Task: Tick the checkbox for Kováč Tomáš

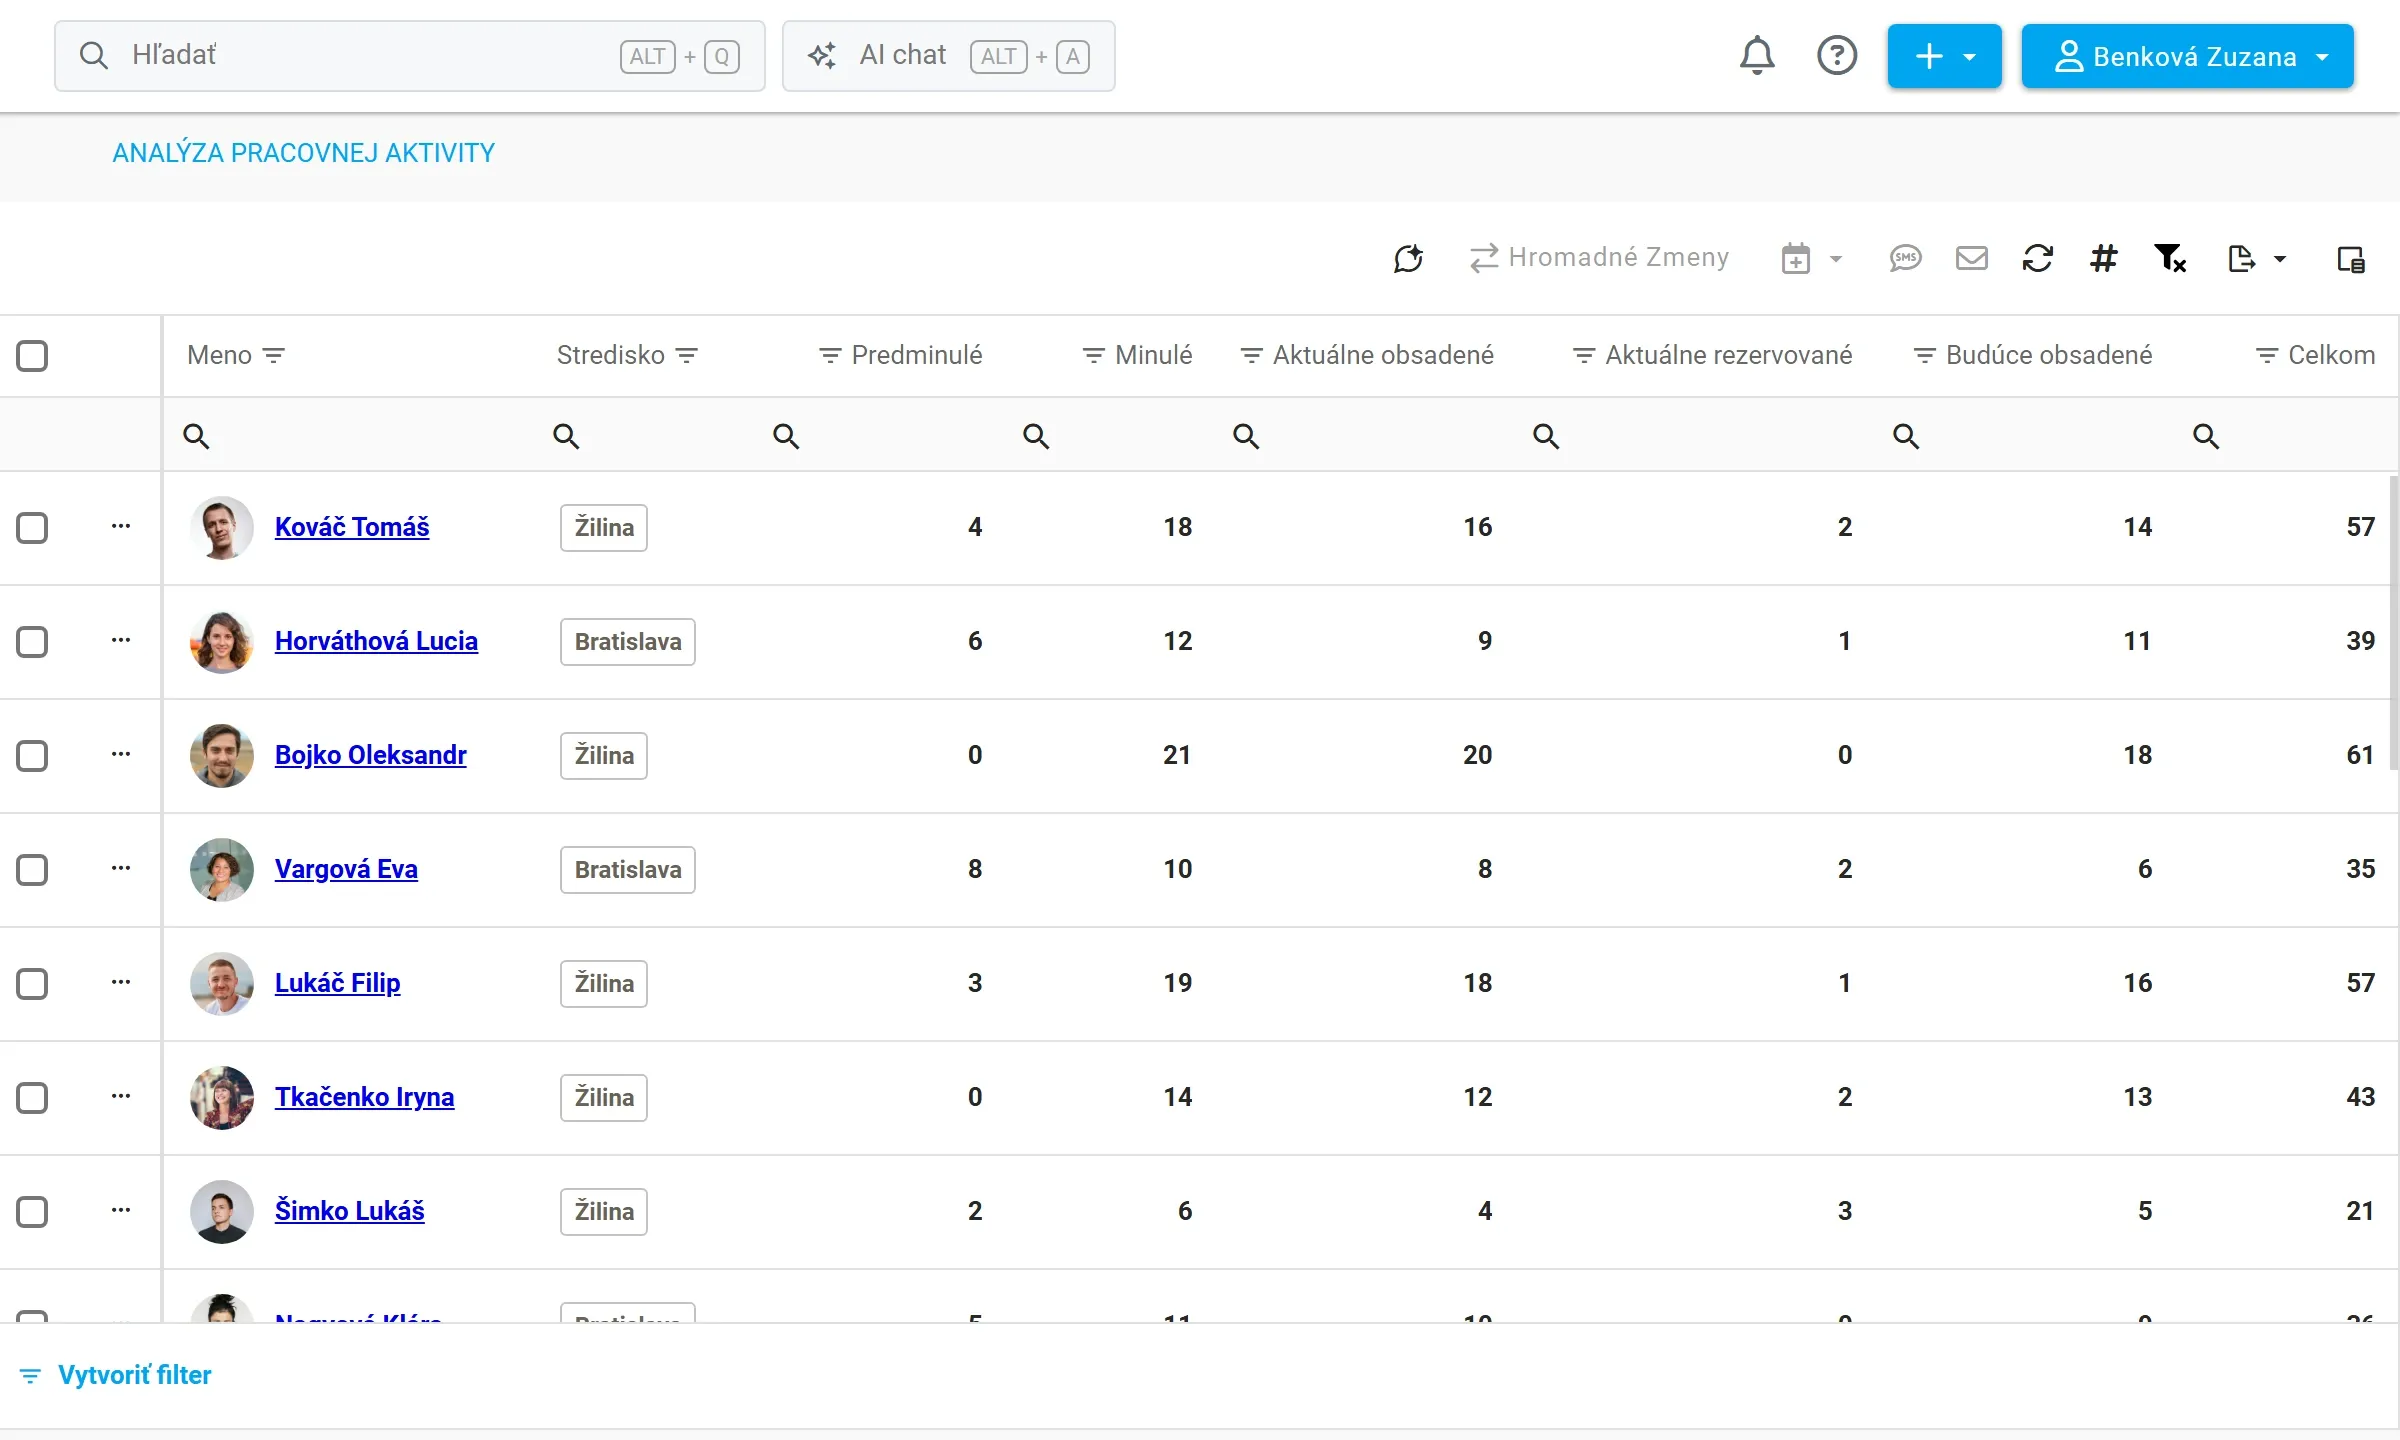Action: [x=32, y=528]
